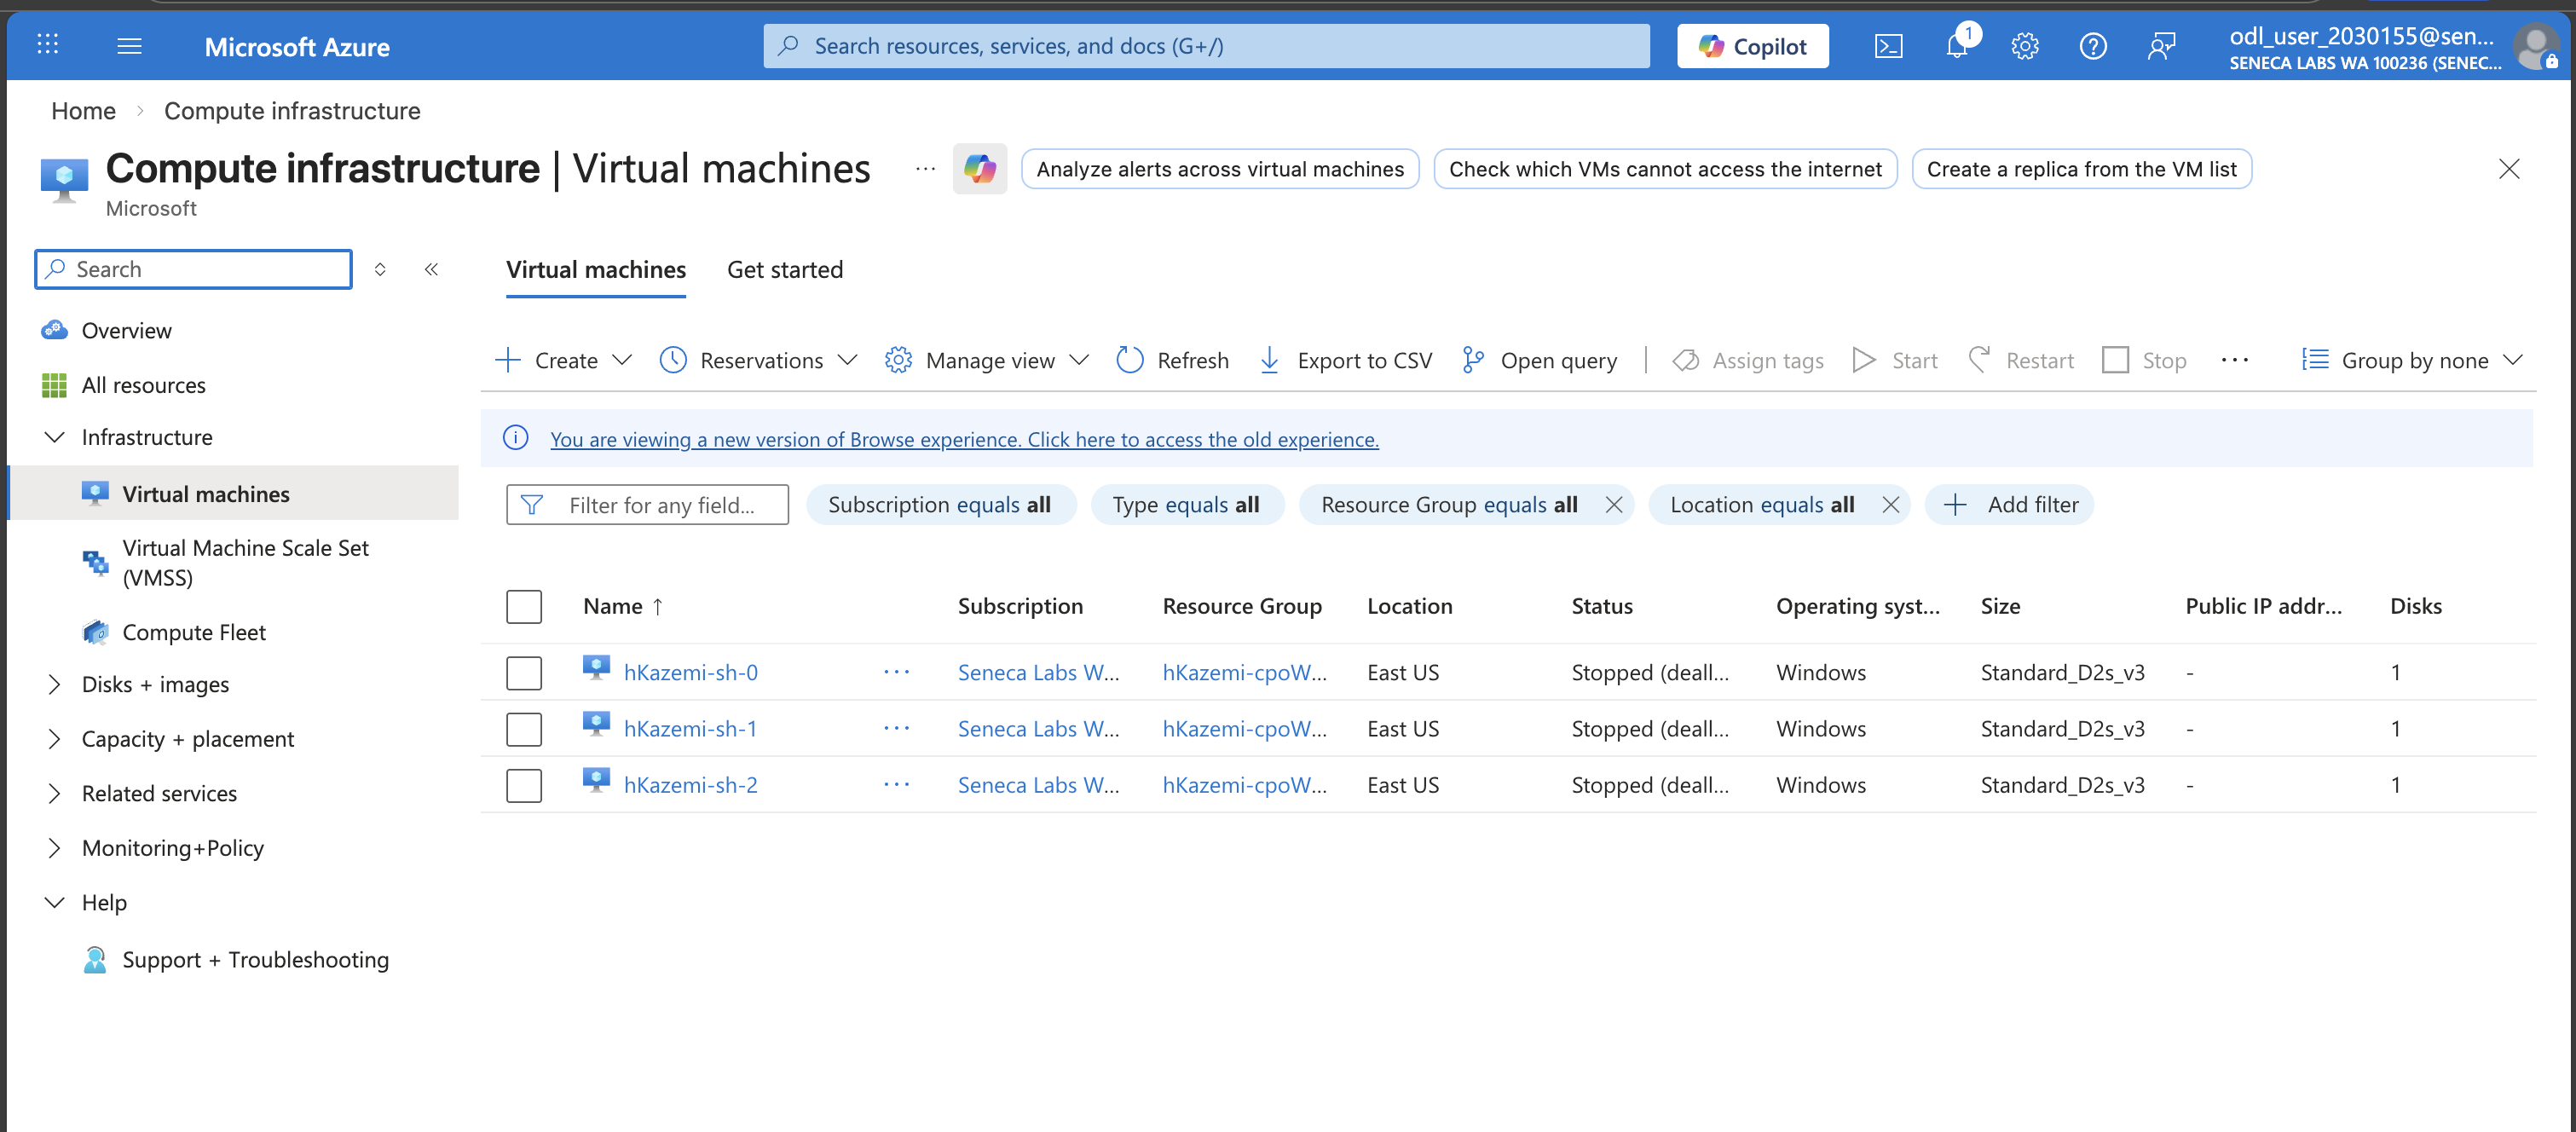The height and width of the screenshot is (1132, 2576).
Task: Click Create a replica from VM list
Action: pos(2082,169)
